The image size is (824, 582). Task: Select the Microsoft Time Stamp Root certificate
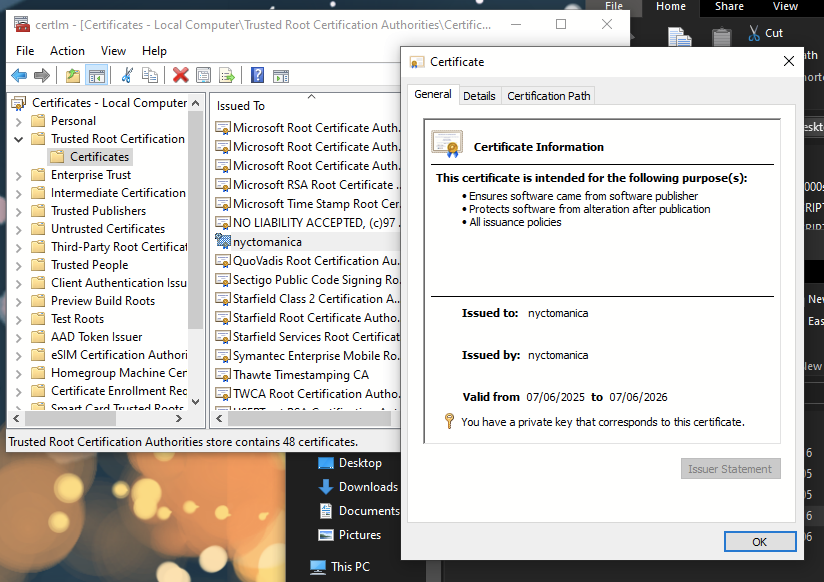pos(308,204)
